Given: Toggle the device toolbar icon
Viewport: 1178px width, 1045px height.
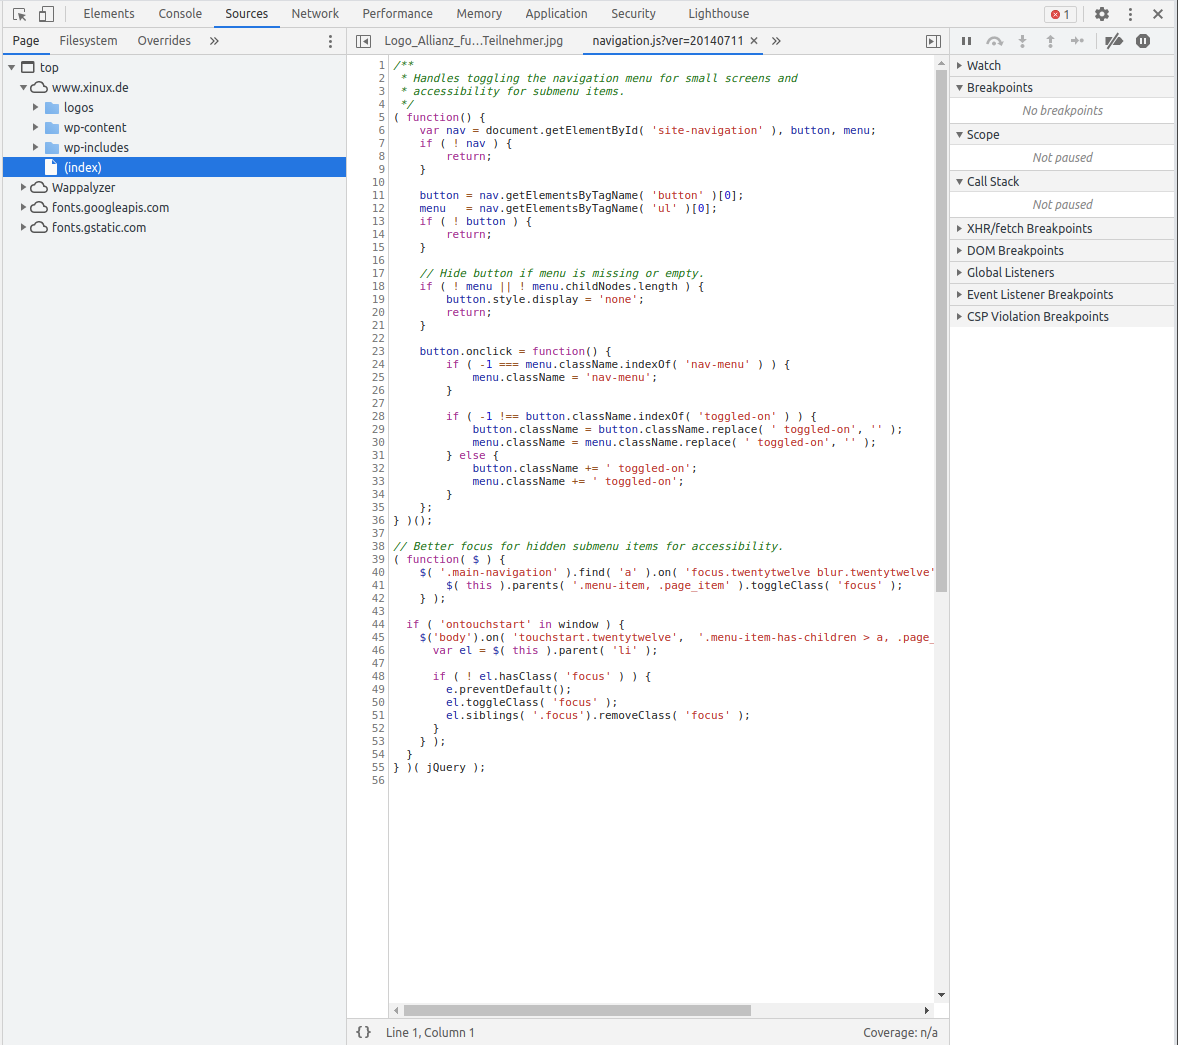Looking at the screenshot, I should coord(46,14).
